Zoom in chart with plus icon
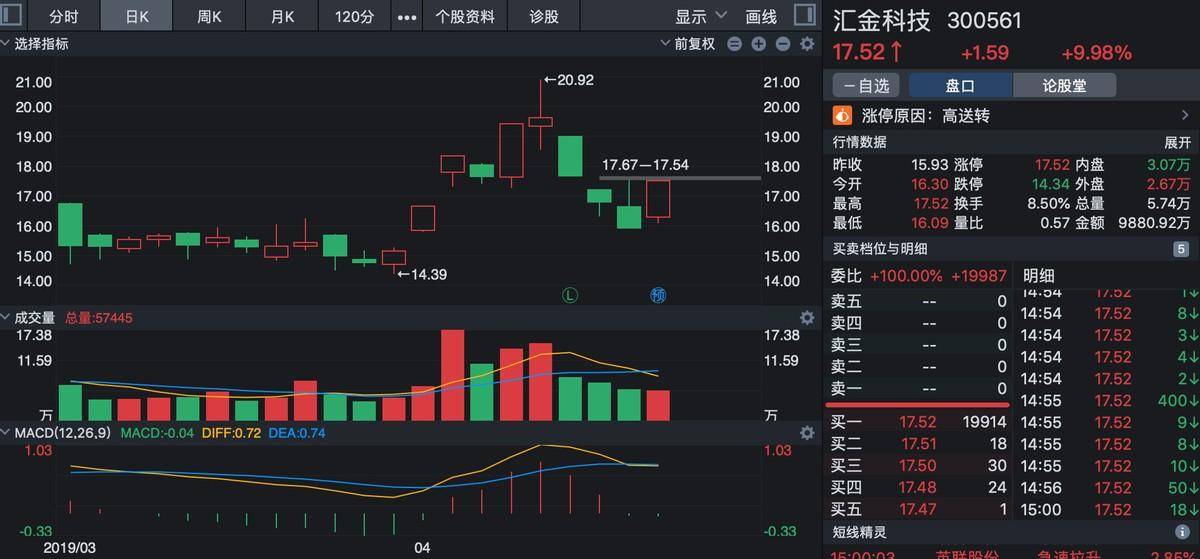 tap(759, 44)
